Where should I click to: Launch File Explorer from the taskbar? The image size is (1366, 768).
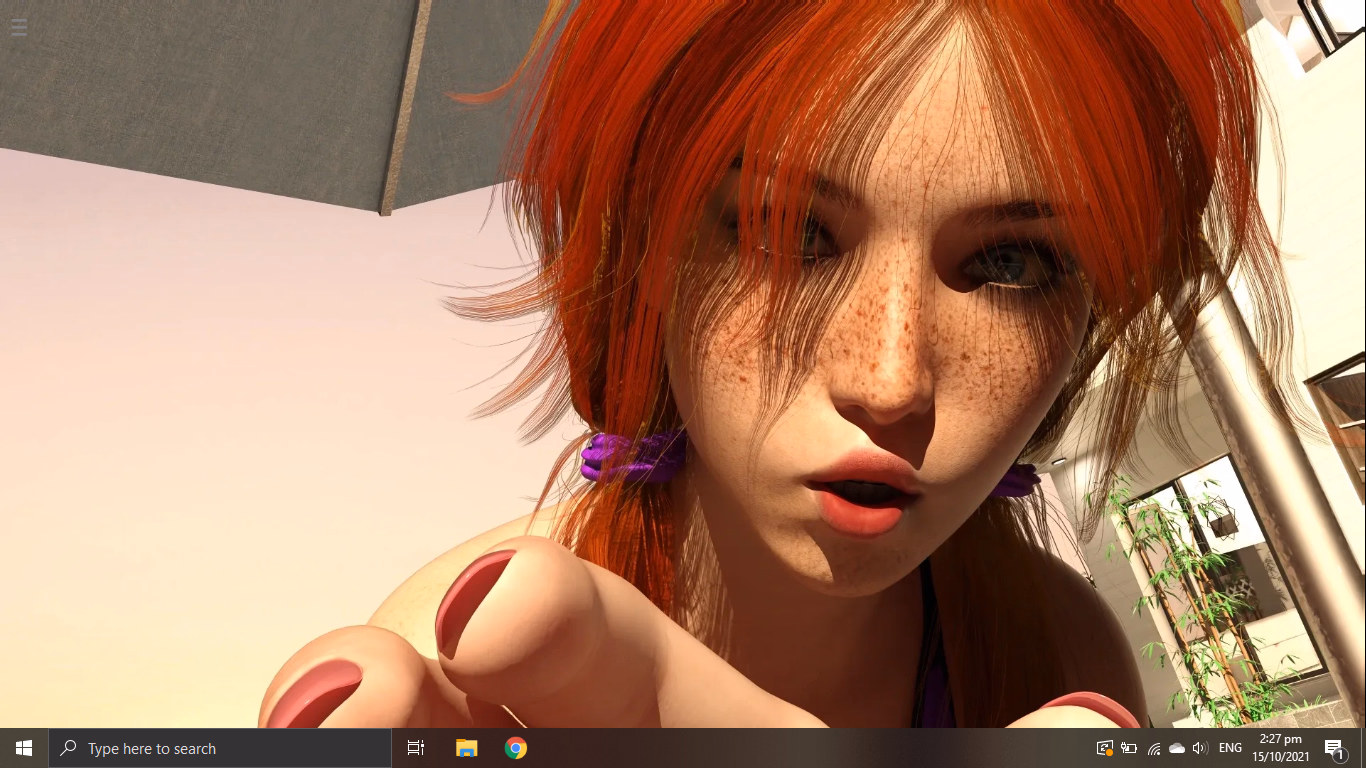coord(467,748)
